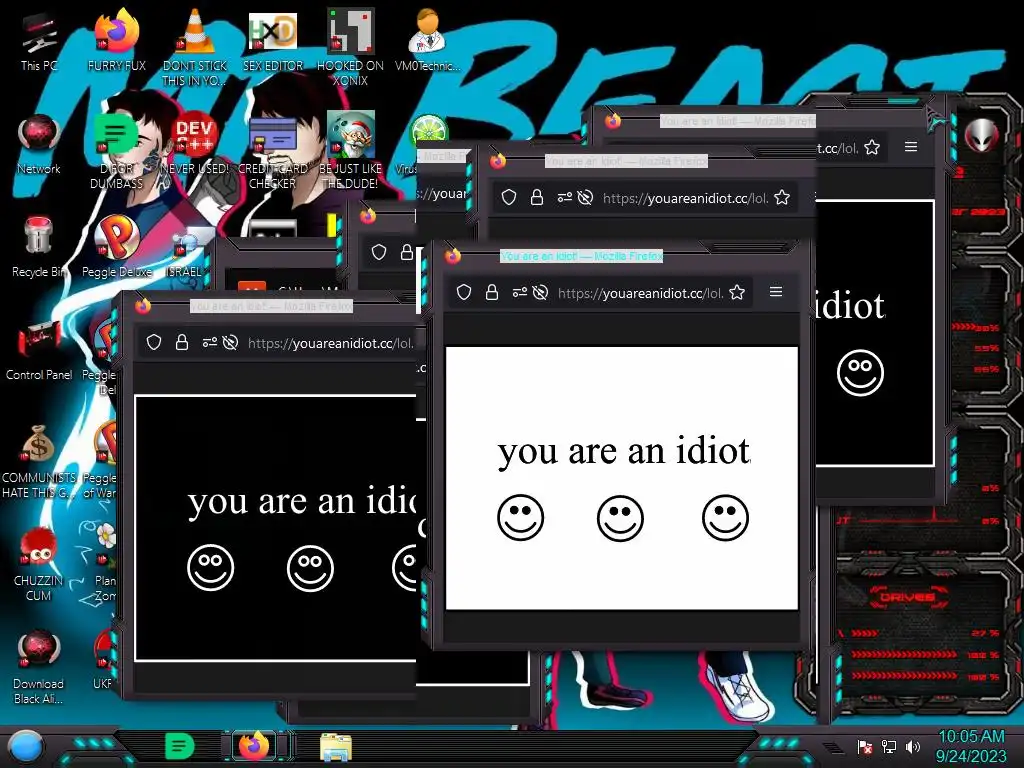The height and width of the screenshot is (768, 1024).
Task: Click the 'you are an idiot' text on the white page
Action: tap(624, 452)
